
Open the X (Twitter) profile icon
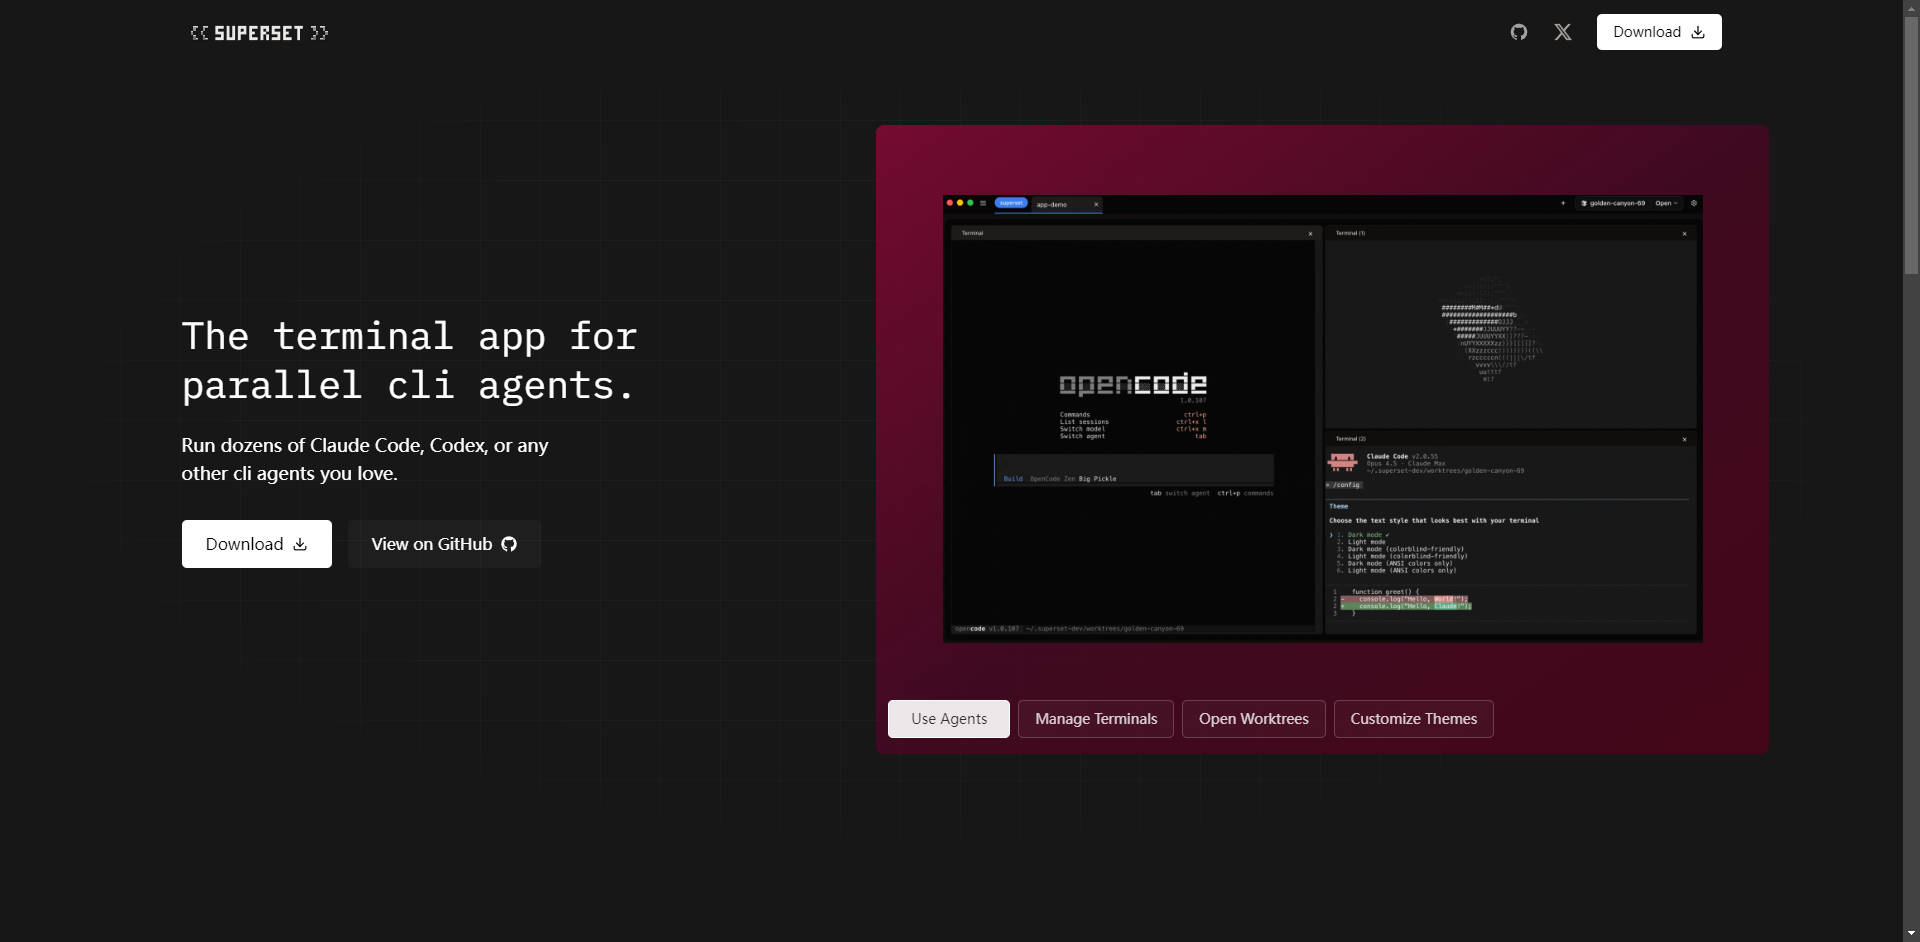point(1562,32)
